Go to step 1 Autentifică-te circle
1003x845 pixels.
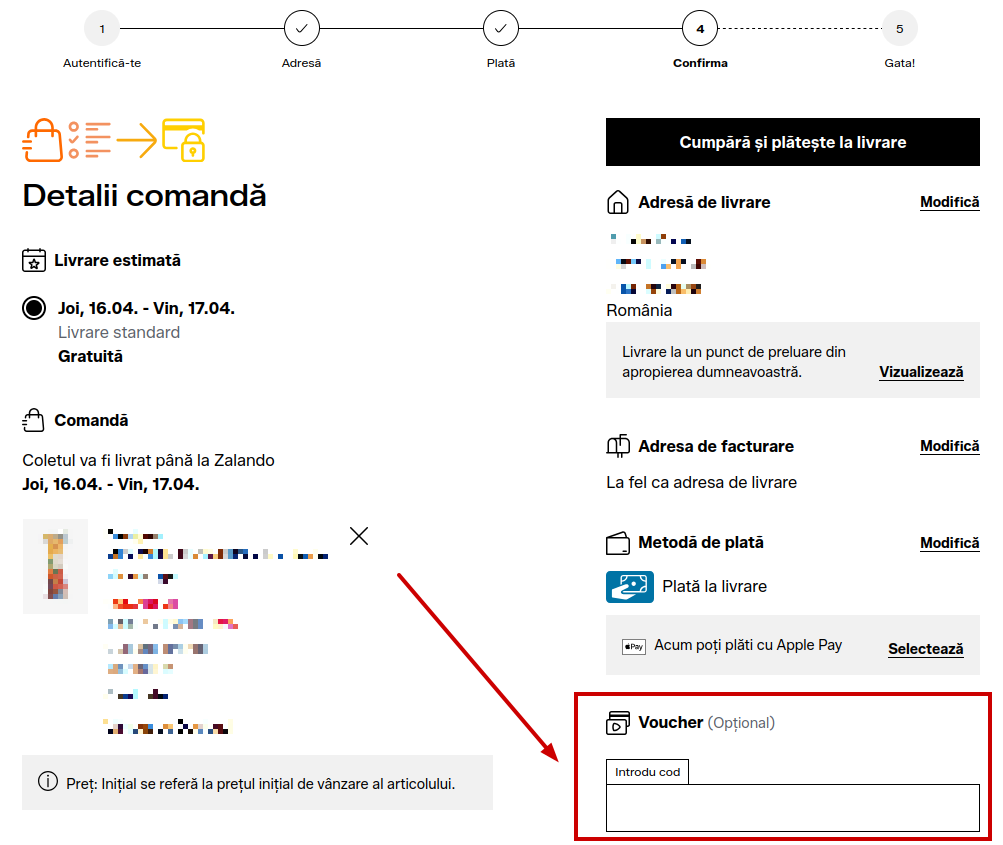tap(102, 28)
